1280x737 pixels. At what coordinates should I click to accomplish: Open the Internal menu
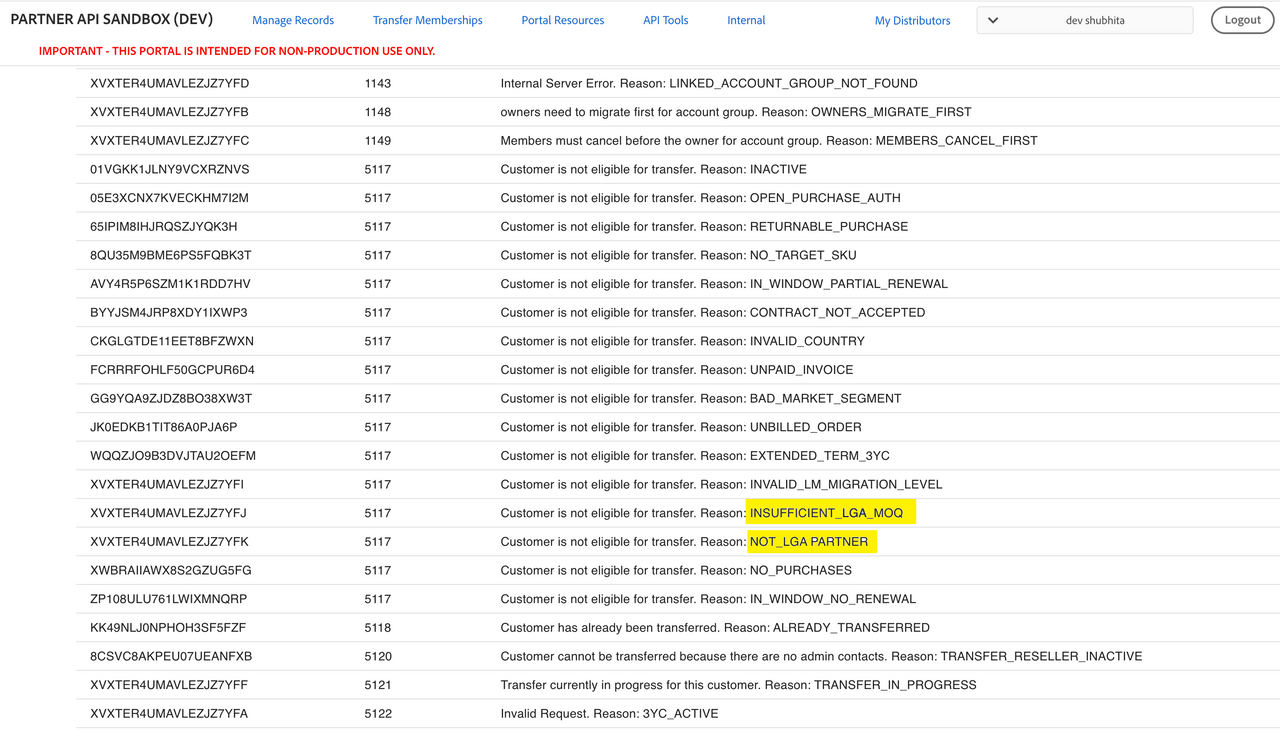[x=746, y=20]
